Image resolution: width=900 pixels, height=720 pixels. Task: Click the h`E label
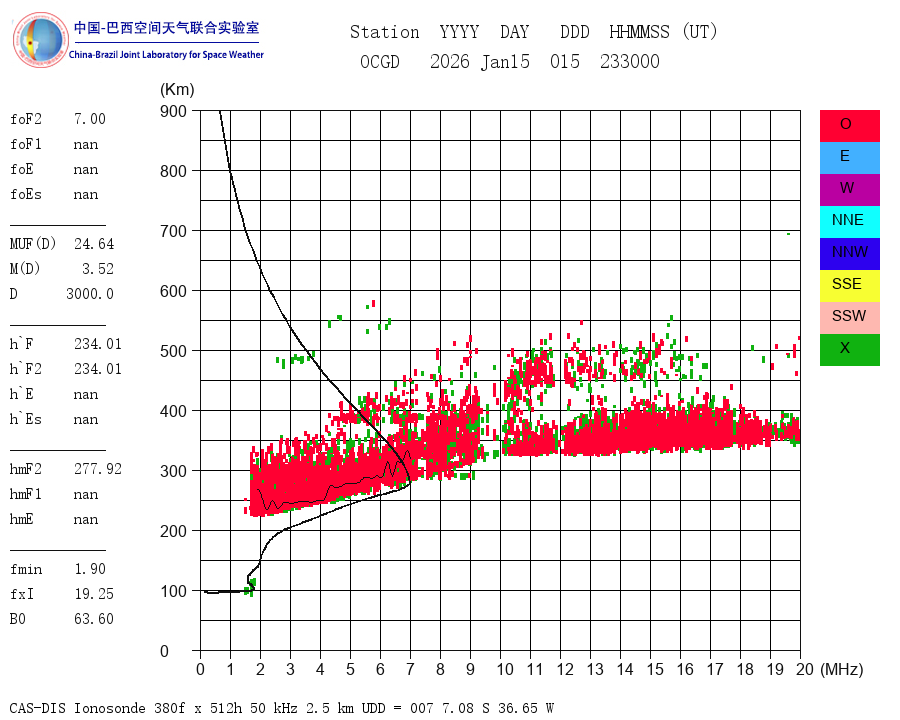(x=22, y=394)
